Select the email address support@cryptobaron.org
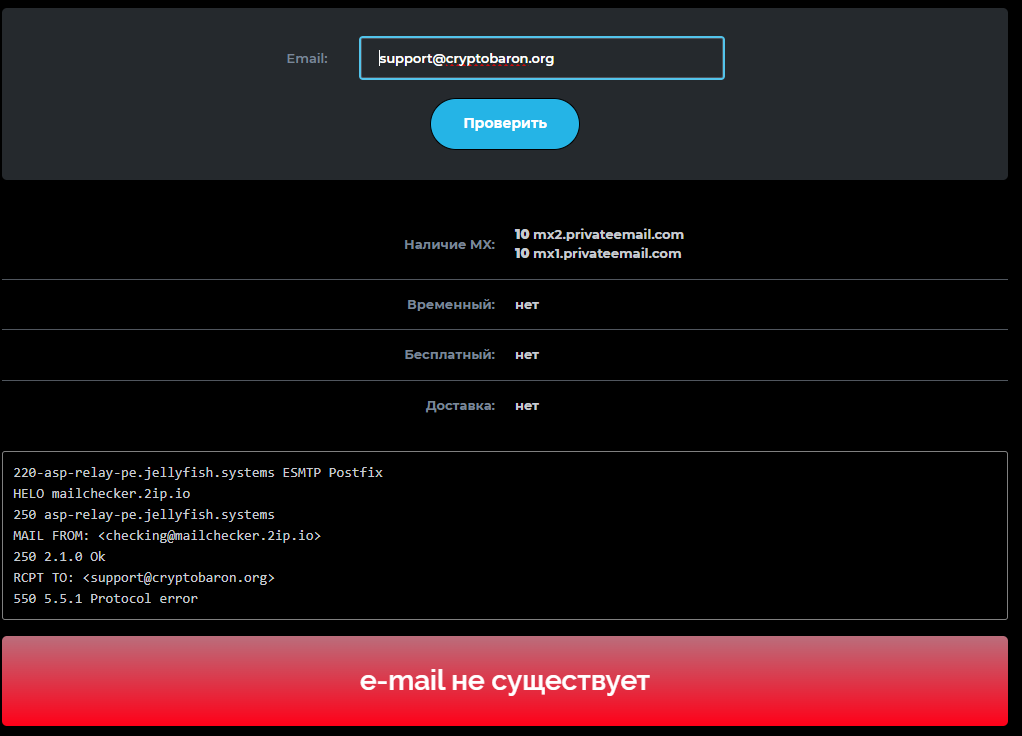Image resolution: width=1022 pixels, height=736 pixels. pos(466,58)
